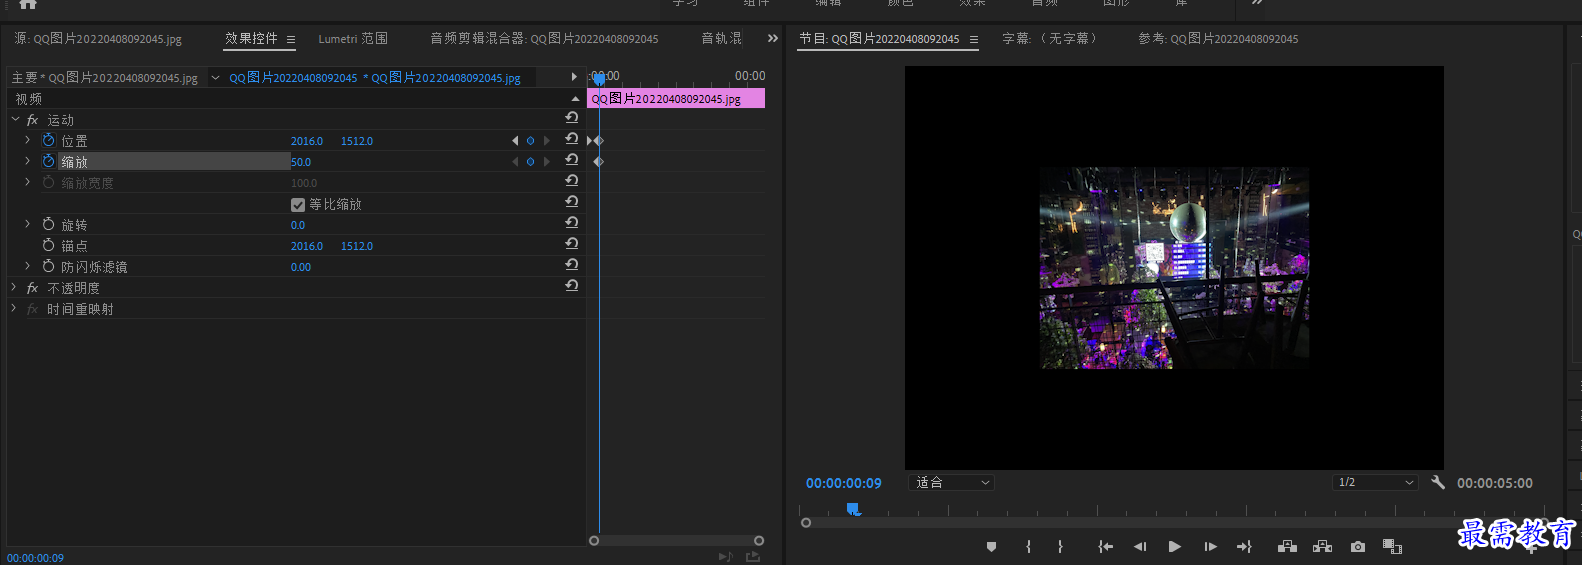Toggle the fx switch for 不透明度
This screenshot has height=565, width=1582.
(33, 288)
